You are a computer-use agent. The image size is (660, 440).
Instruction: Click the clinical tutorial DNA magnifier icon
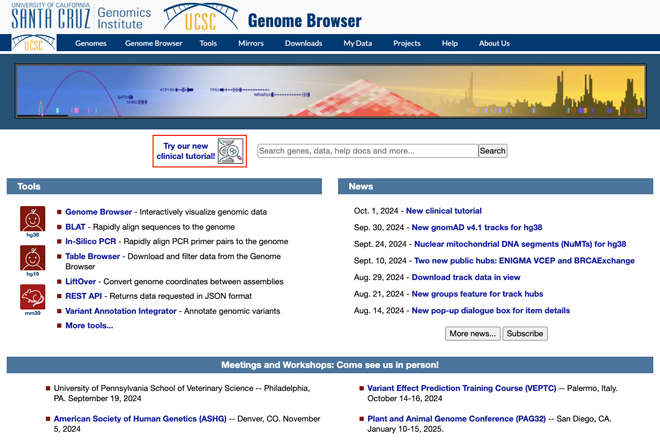pos(230,151)
